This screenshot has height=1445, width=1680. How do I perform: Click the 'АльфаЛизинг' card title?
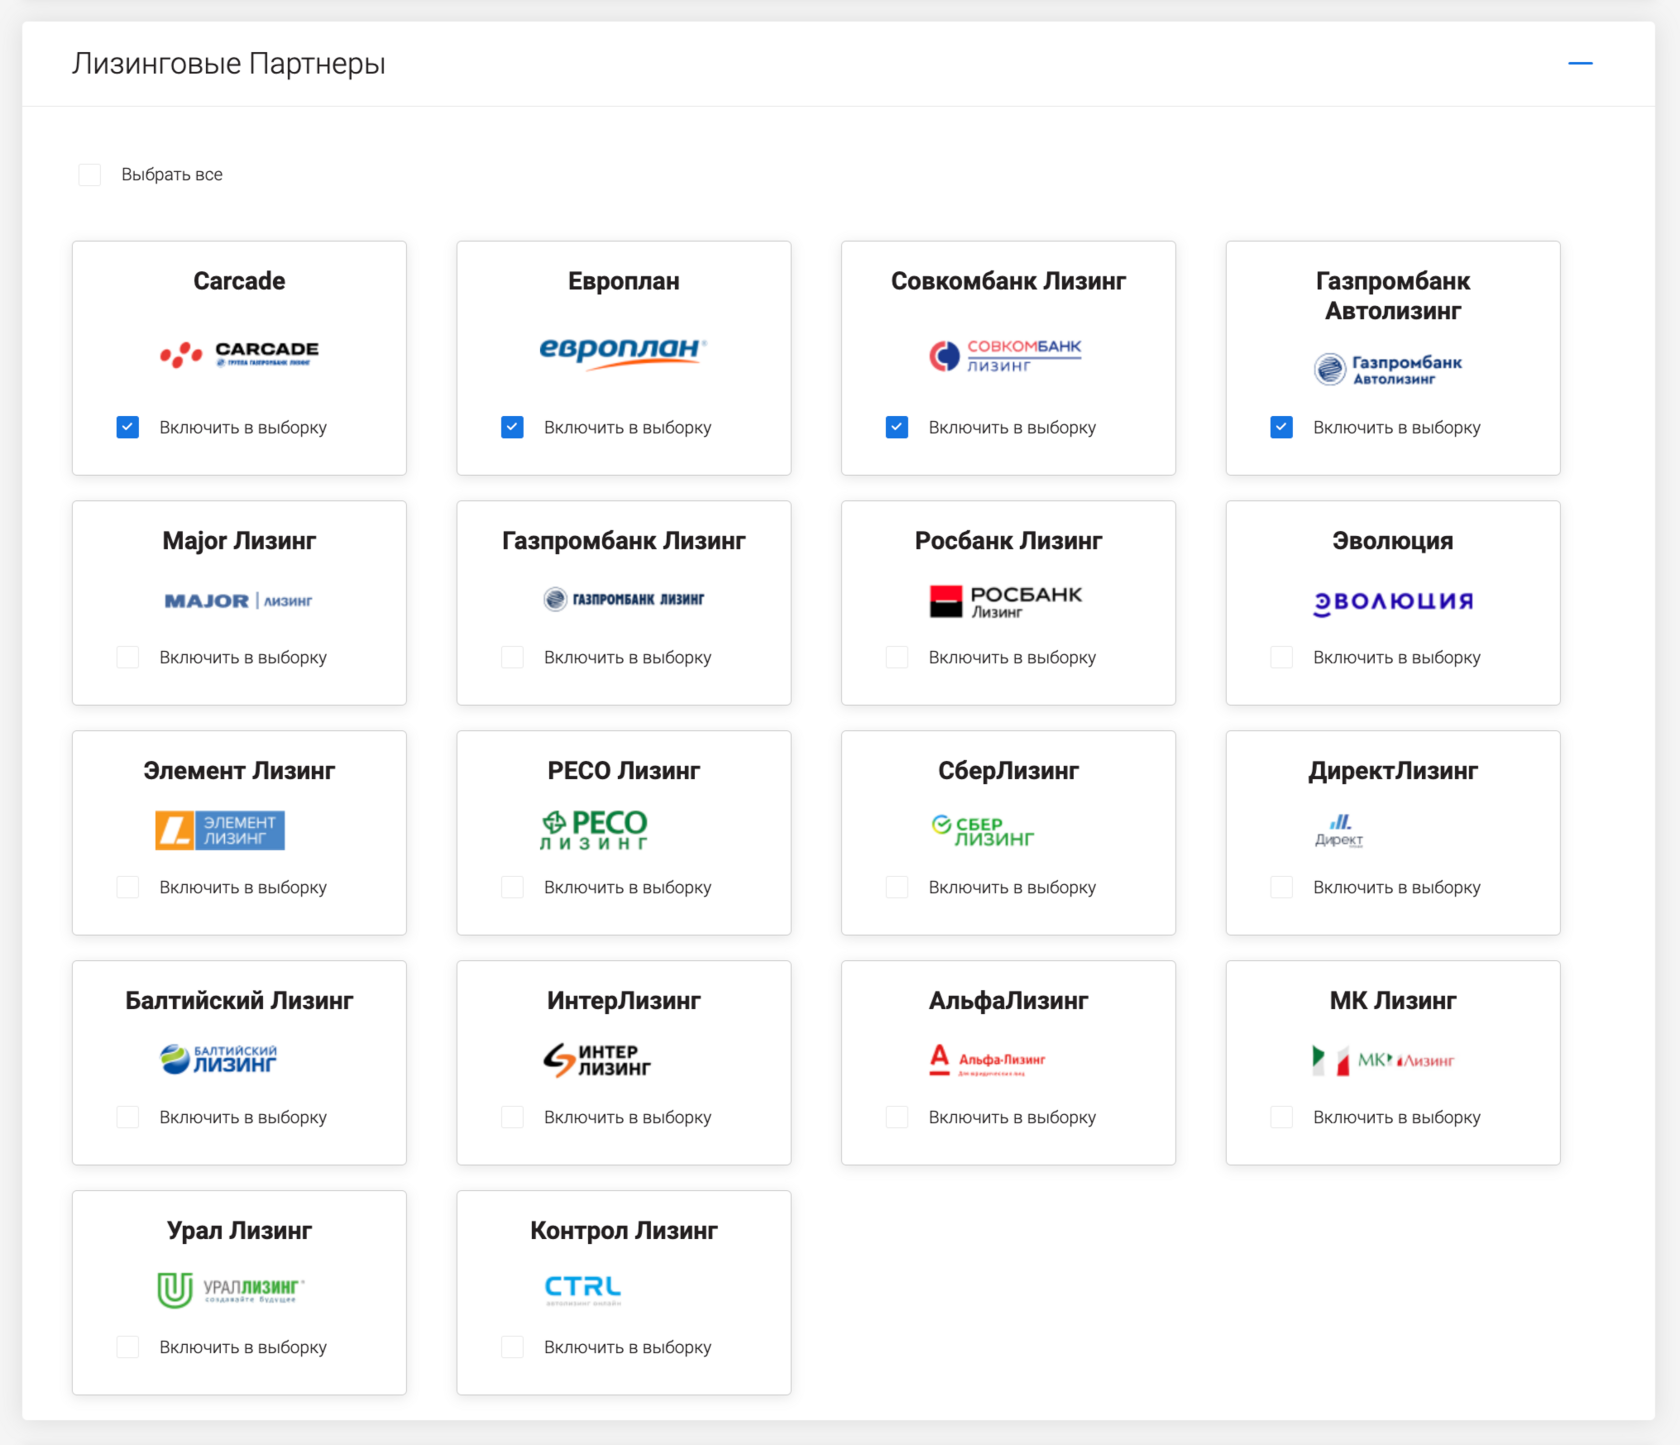click(x=1008, y=1001)
